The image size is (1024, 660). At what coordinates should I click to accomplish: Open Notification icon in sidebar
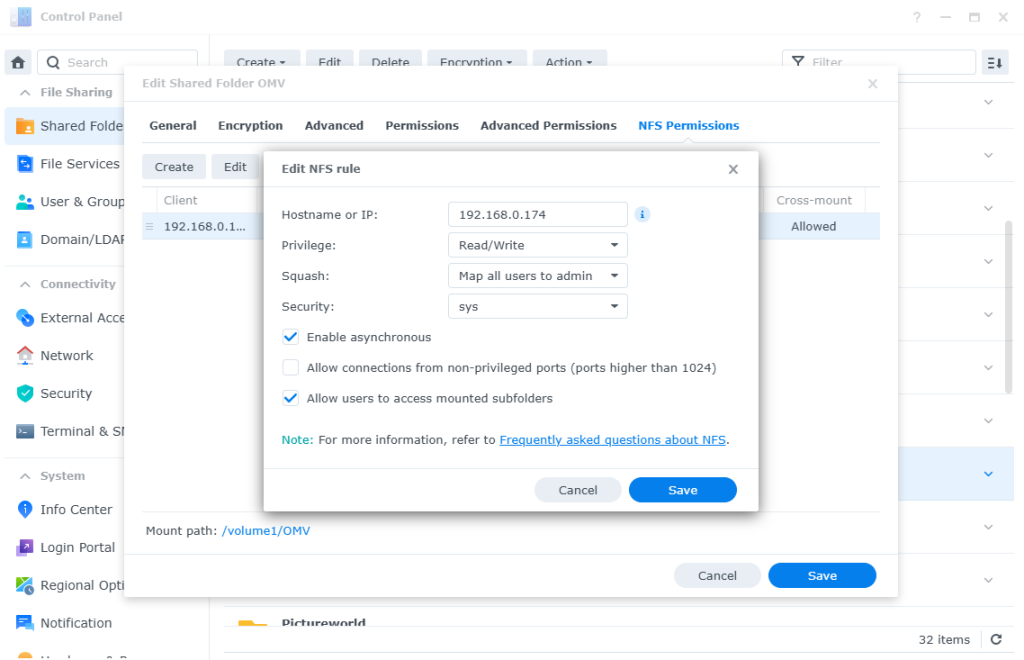(25, 623)
